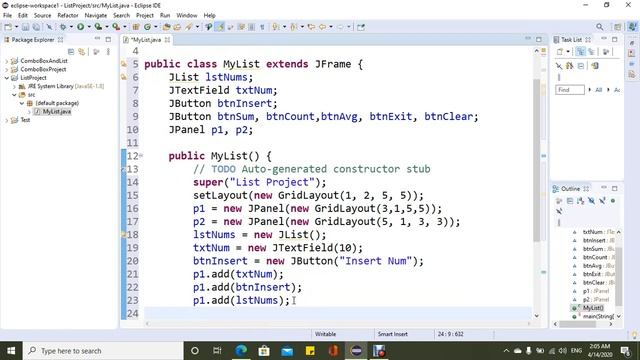The width and height of the screenshot is (640, 360).
Task: Click the Windows Start button
Action: click(11, 351)
